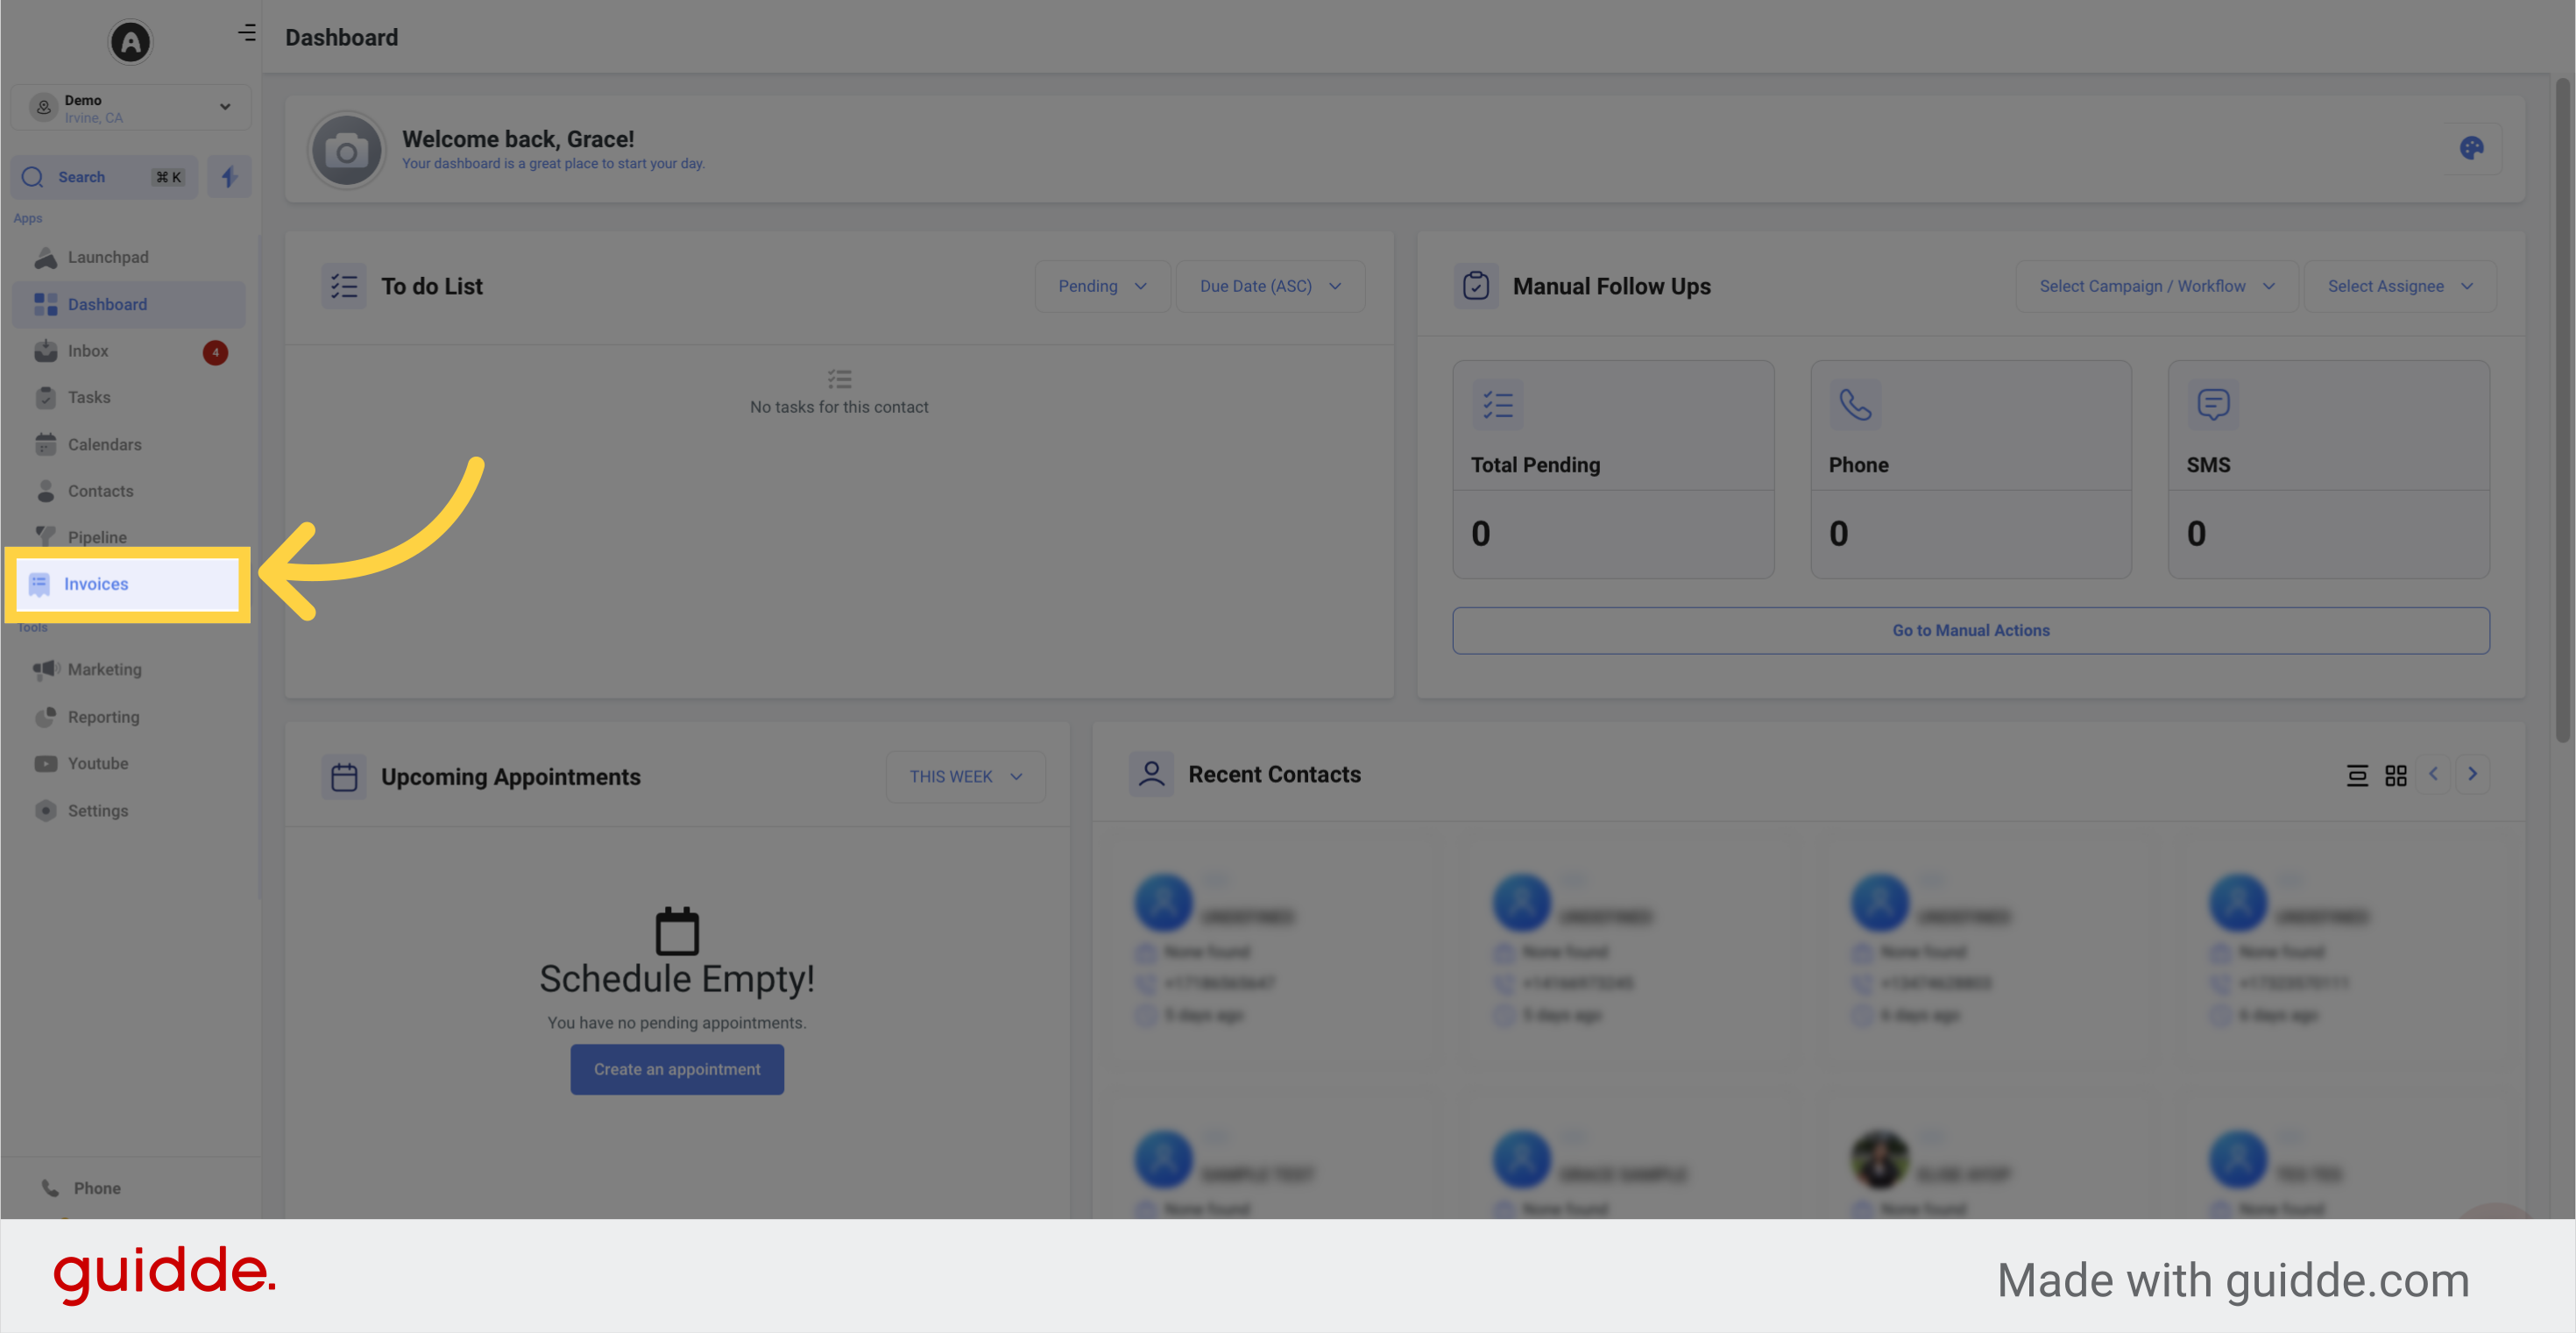
Task: Click the app logo at top left
Action: click(x=130, y=42)
